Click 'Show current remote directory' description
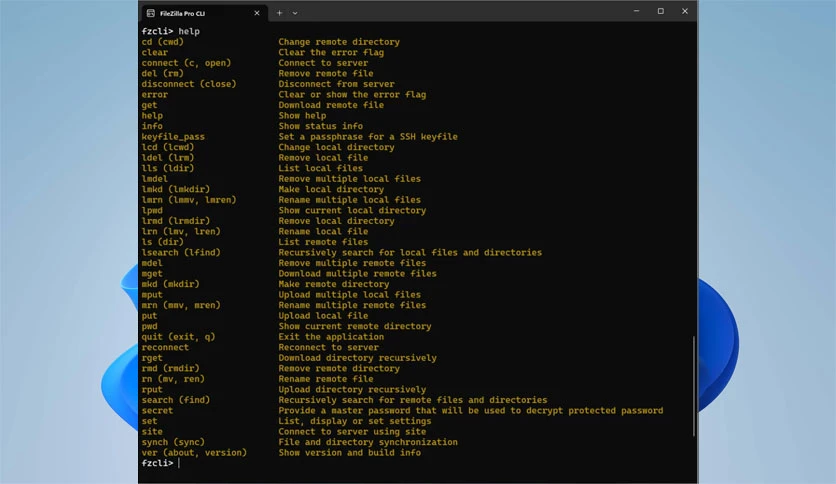 pyautogui.click(x=355, y=326)
